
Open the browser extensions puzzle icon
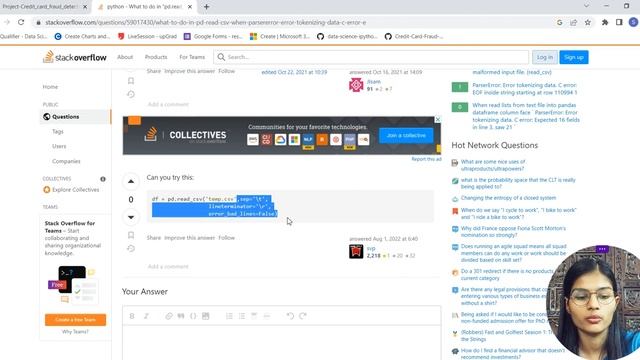[605, 22]
